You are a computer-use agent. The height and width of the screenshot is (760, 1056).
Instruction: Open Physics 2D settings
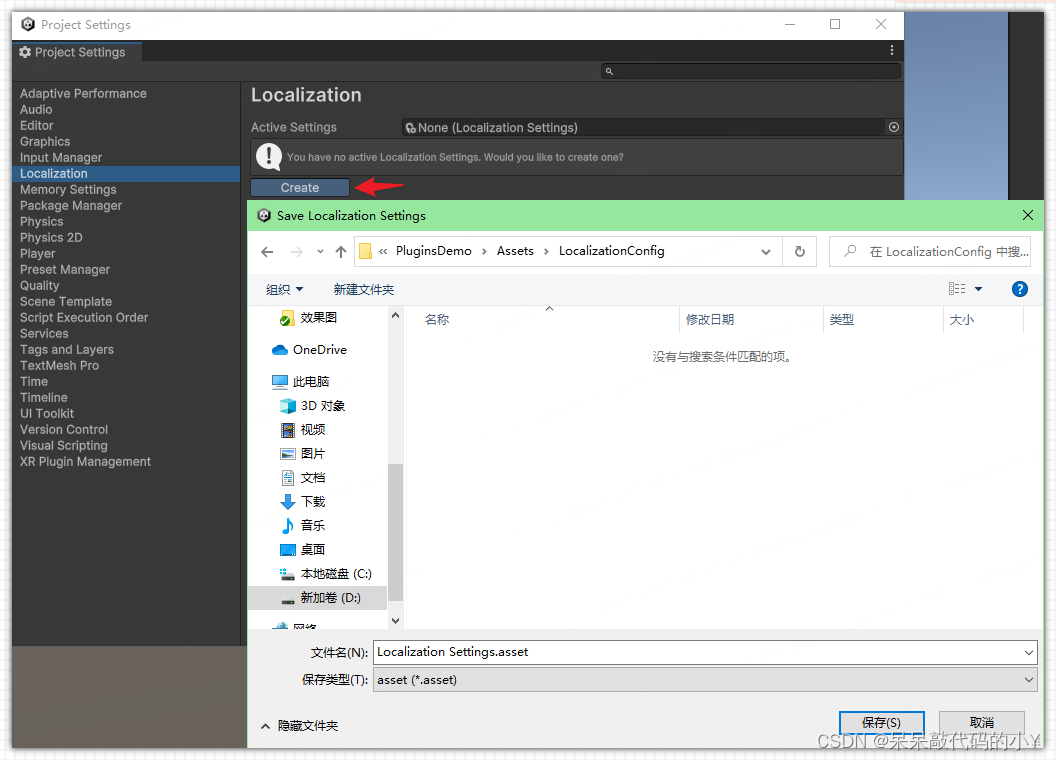(51, 238)
